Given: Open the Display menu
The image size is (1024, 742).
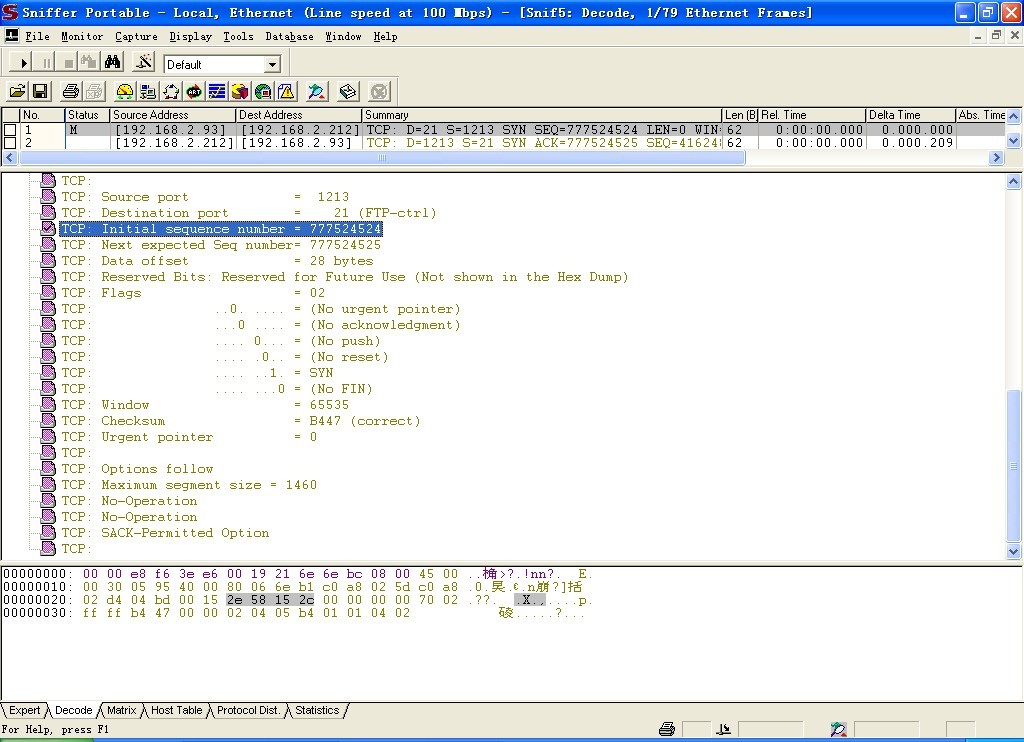Looking at the screenshot, I should point(190,36).
